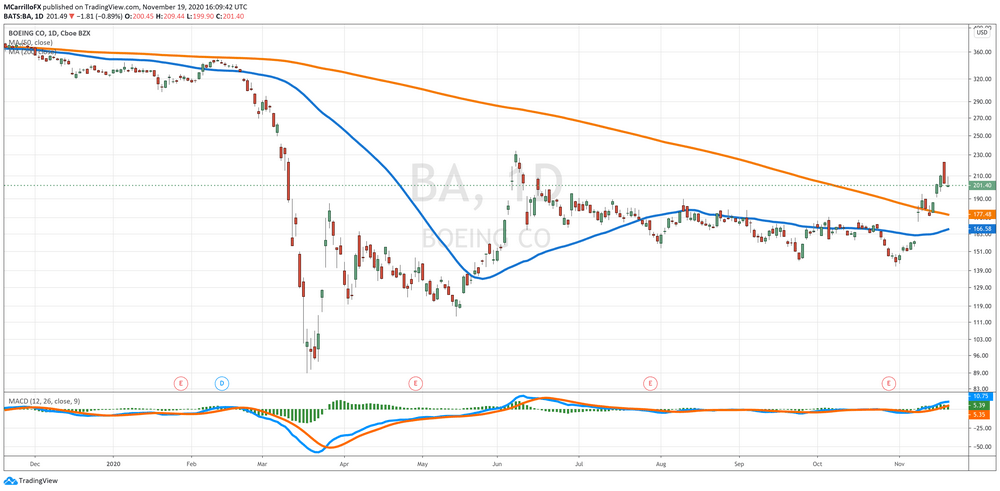Click the 360.00 price axis label

pyautogui.click(x=982, y=52)
